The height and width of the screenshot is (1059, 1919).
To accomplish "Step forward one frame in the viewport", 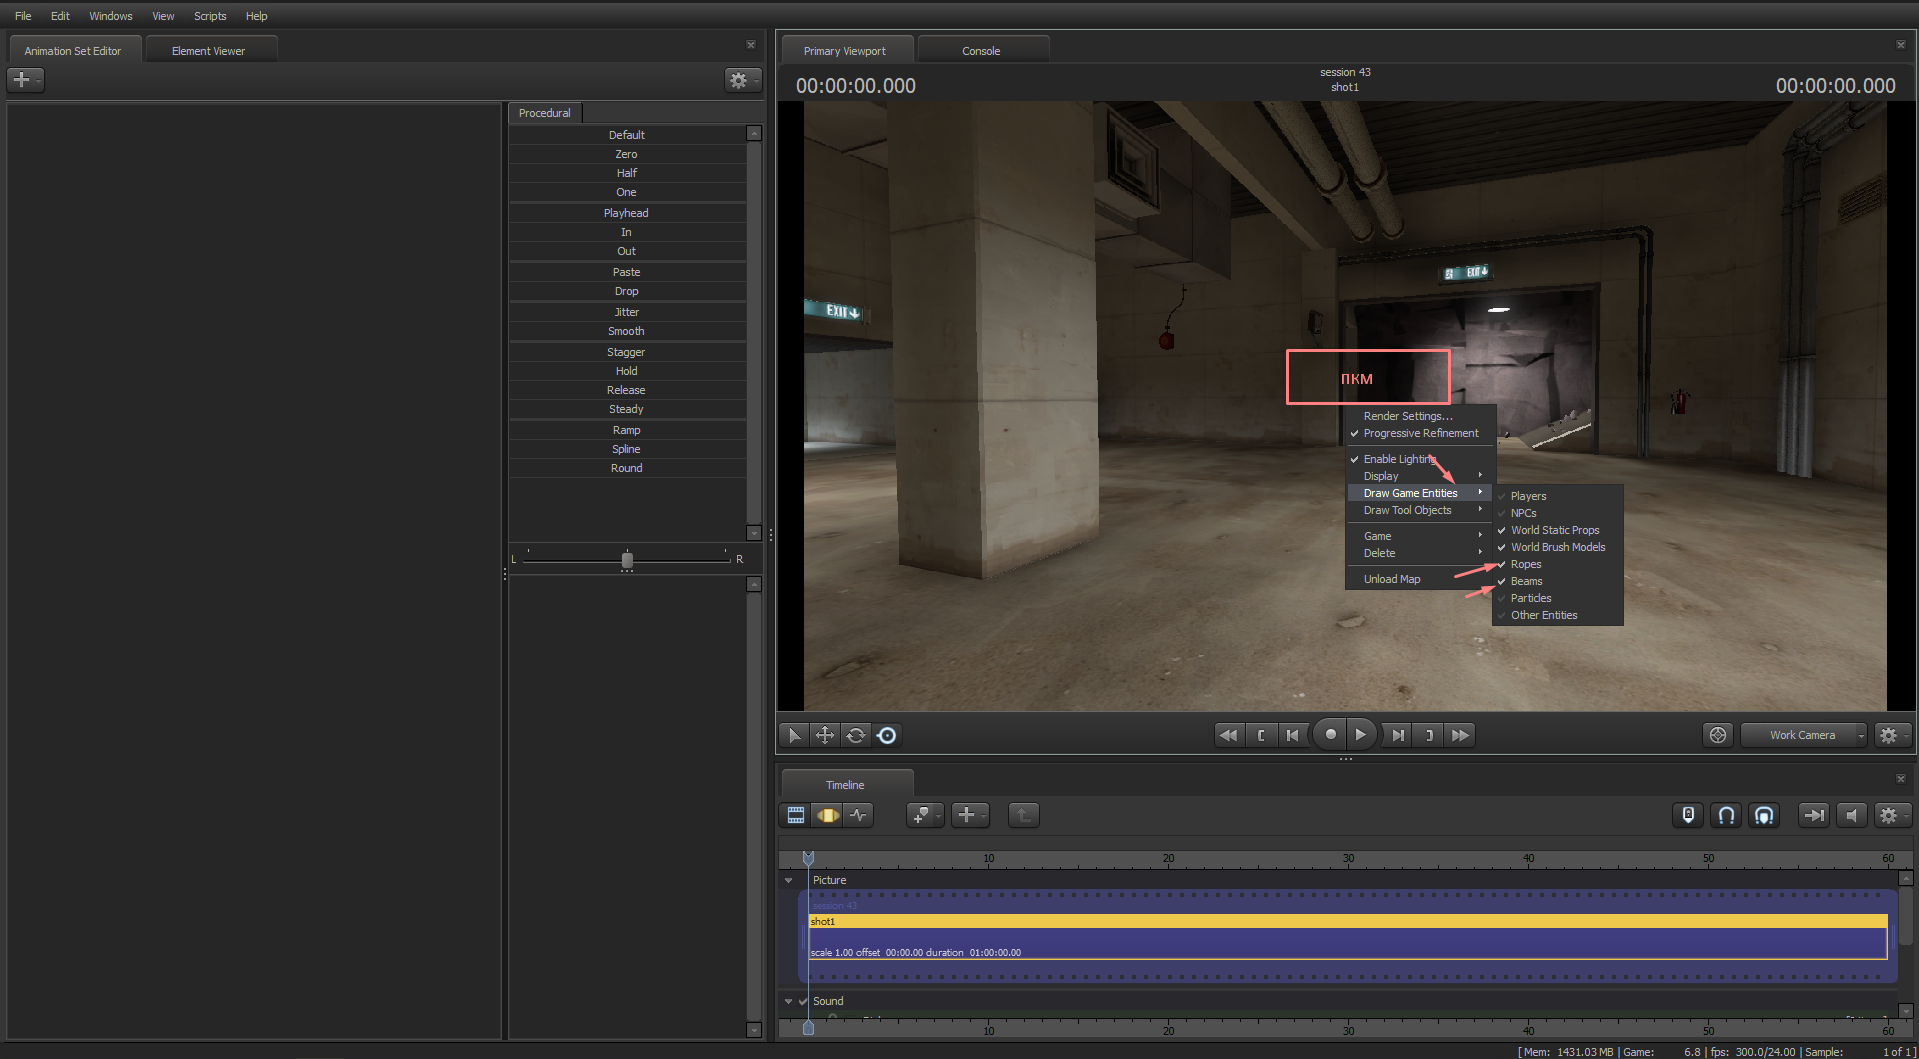I will coord(1398,735).
